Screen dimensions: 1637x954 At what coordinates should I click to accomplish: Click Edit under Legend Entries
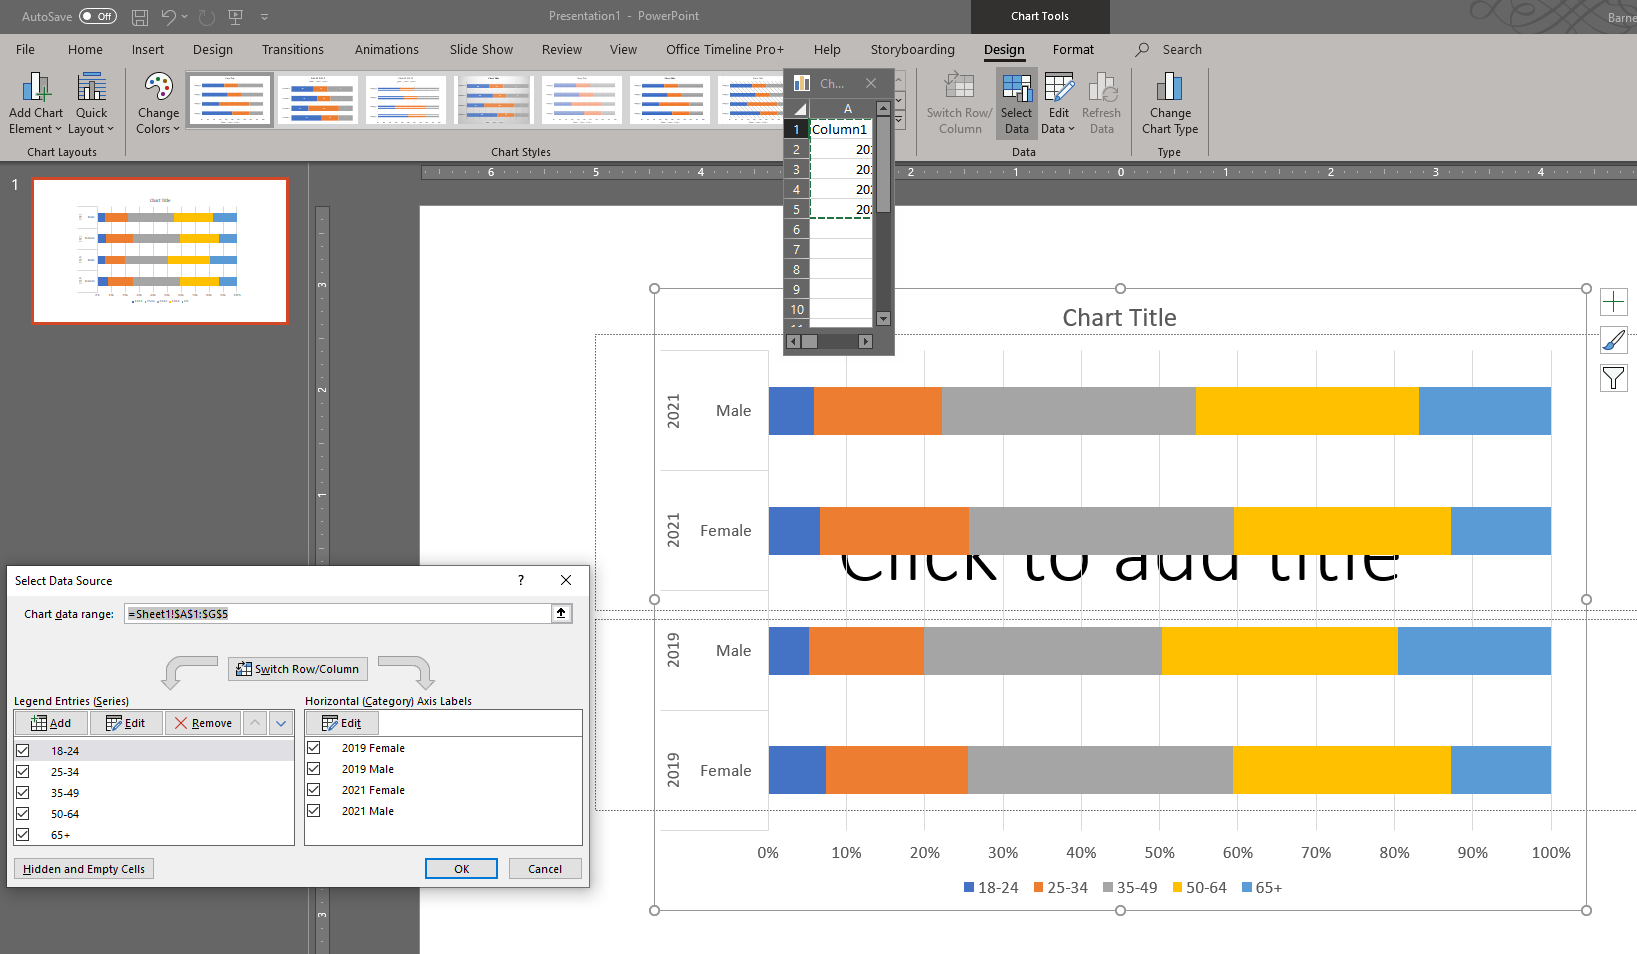click(126, 723)
